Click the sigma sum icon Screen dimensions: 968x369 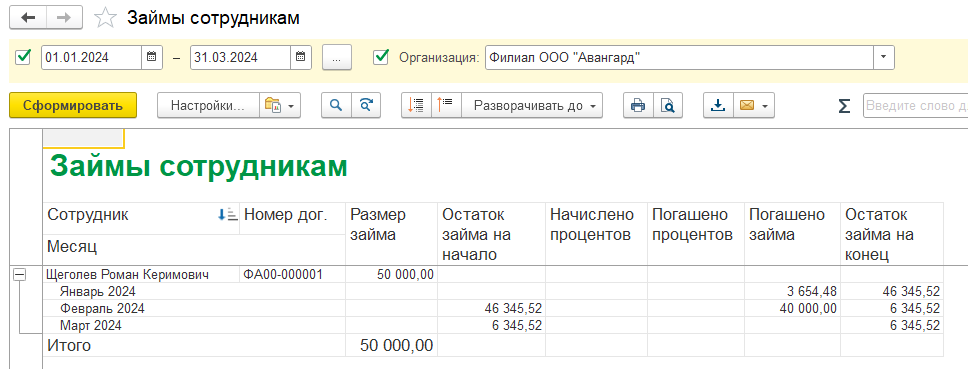844,106
